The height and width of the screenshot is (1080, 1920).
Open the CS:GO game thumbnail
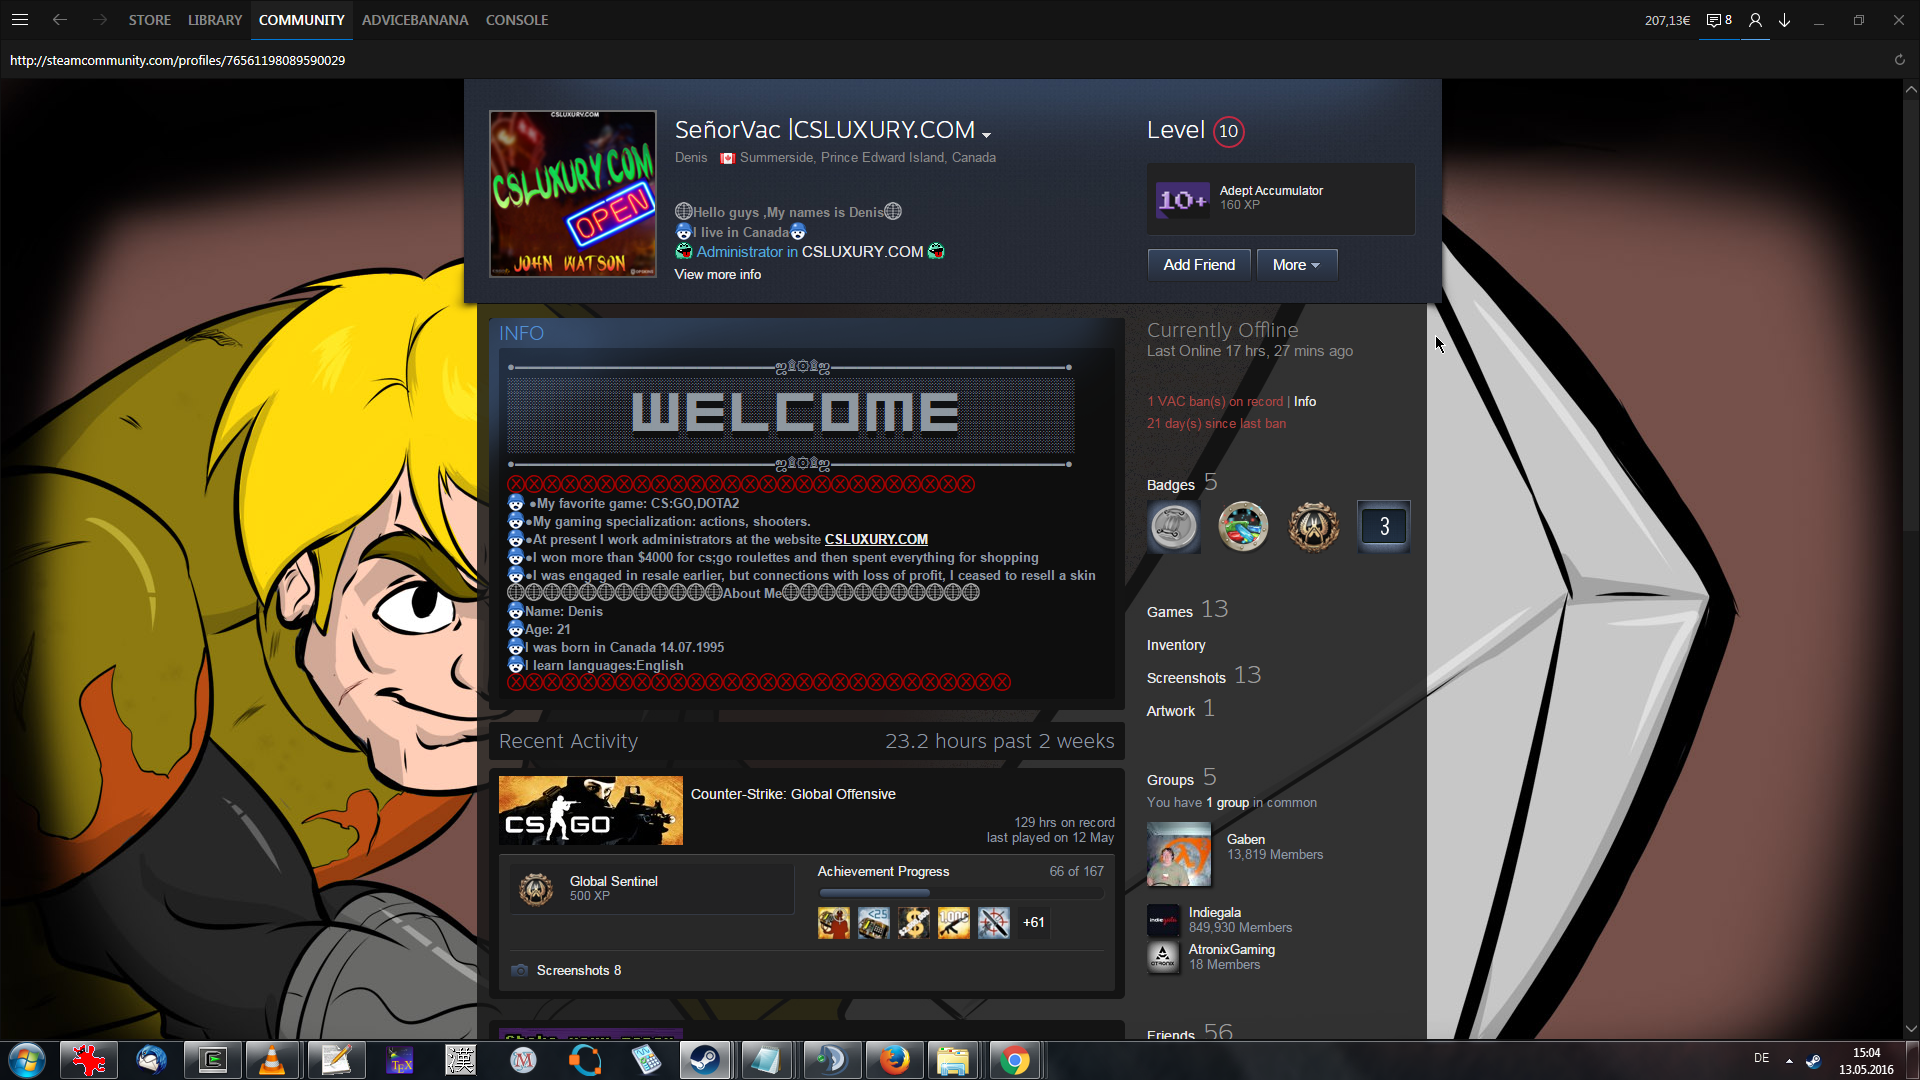coord(590,810)
